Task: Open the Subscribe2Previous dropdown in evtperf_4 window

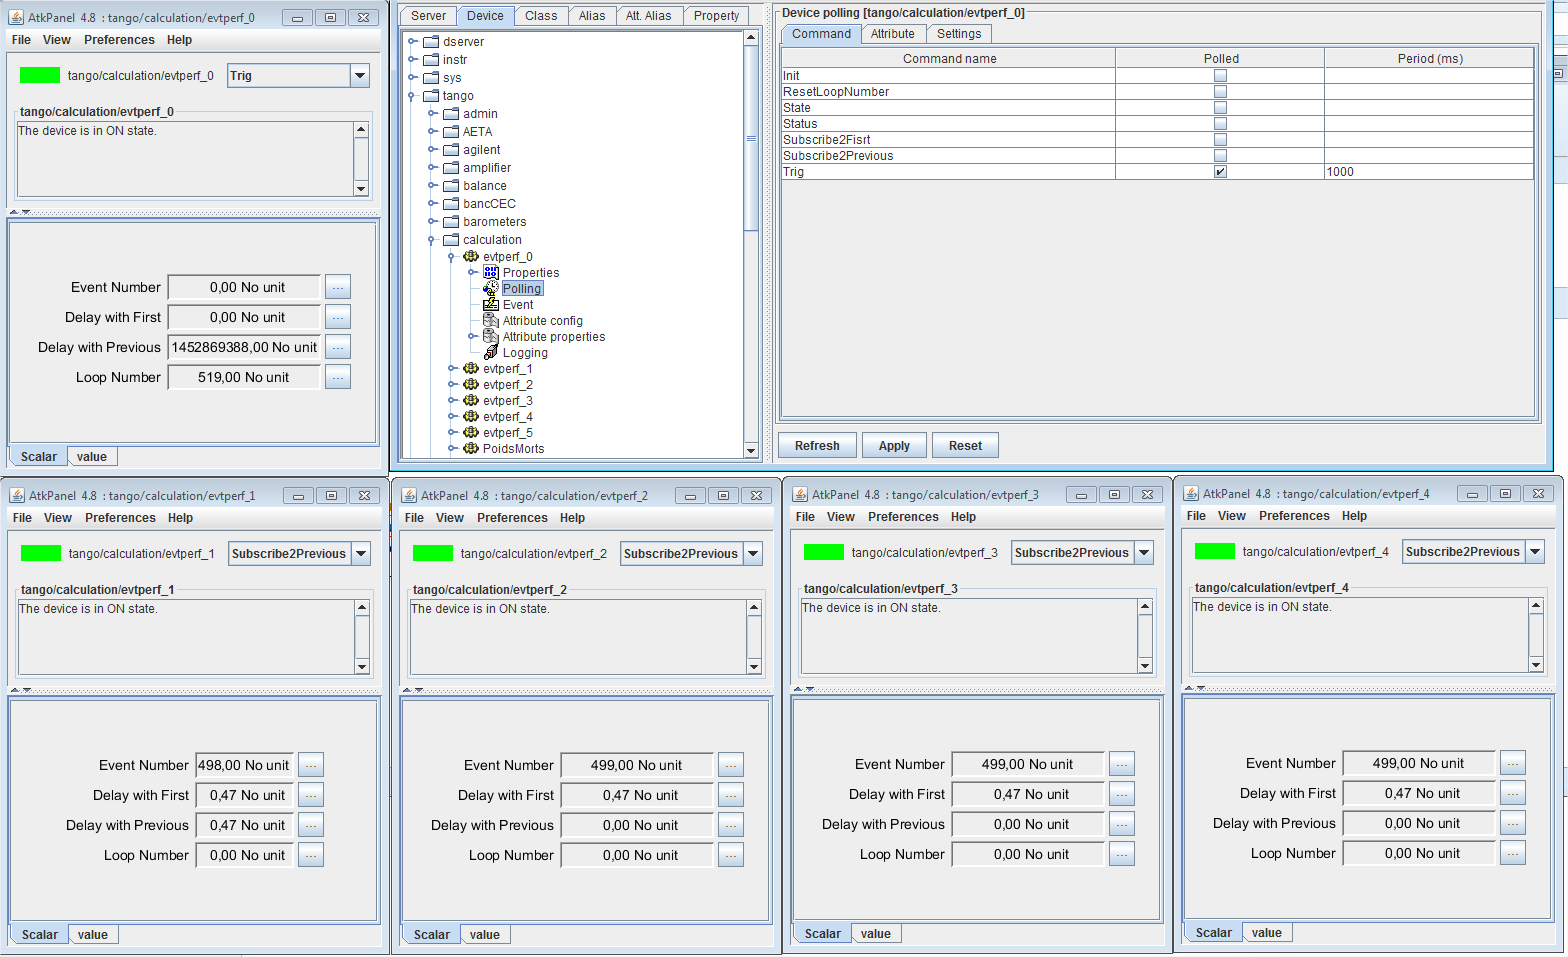Action: 1535,551
